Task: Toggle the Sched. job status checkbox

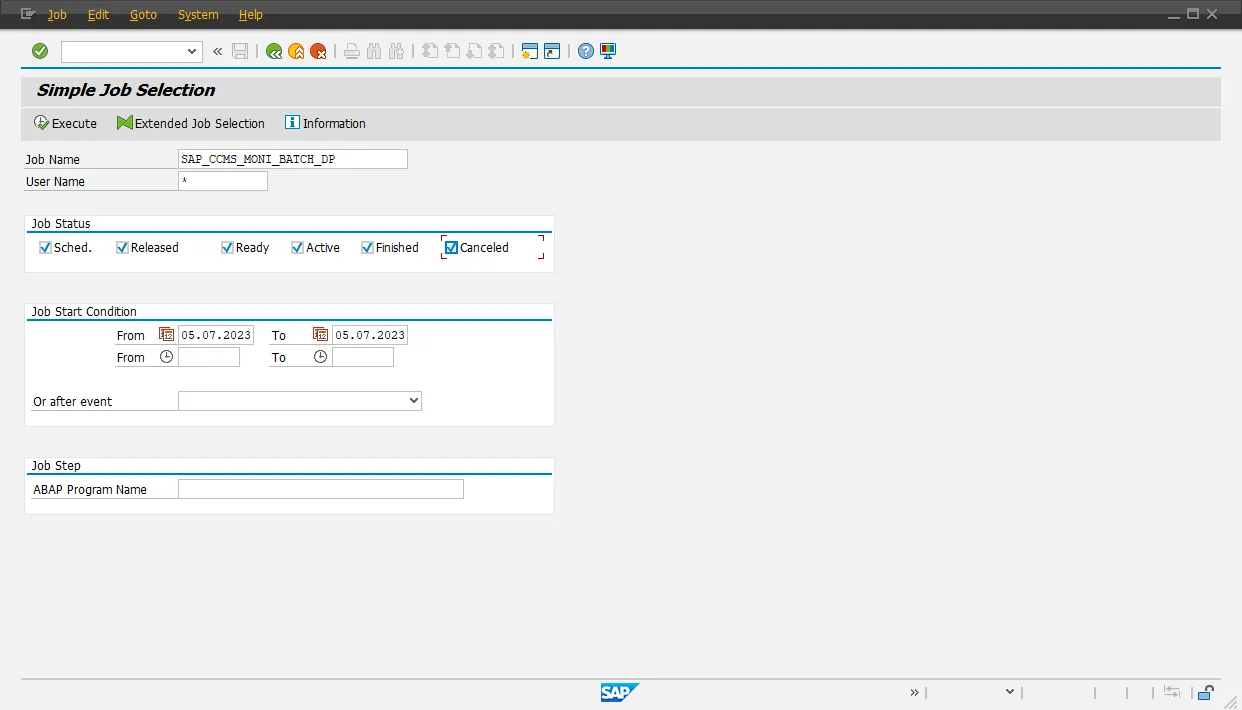Action: pos(45,248)
